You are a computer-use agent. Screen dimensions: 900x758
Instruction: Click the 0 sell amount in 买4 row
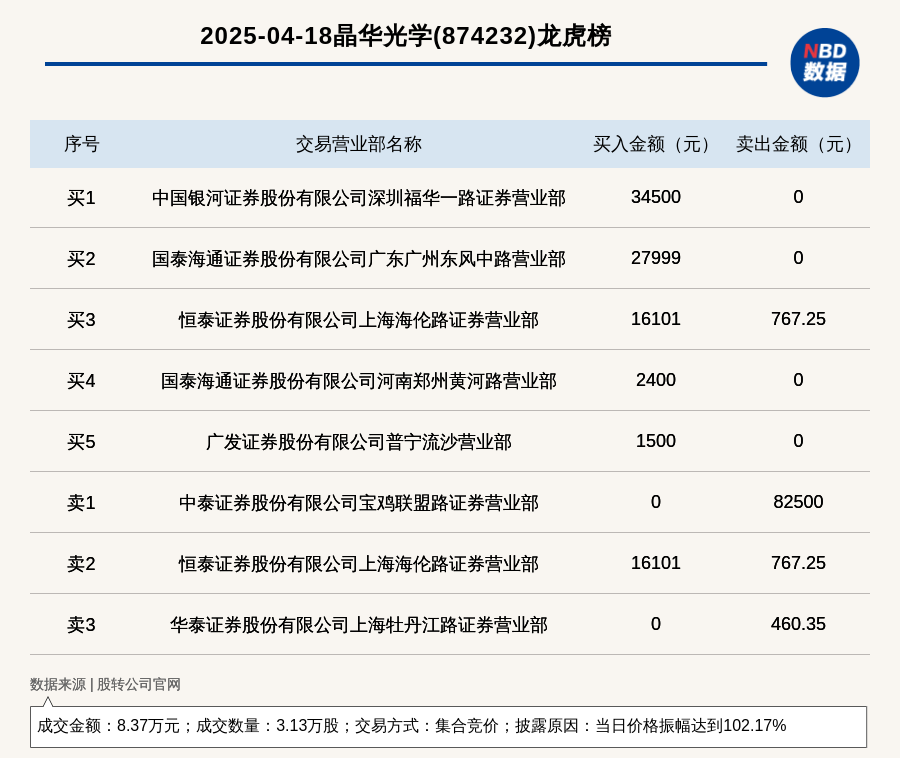[x=798, y=379]
